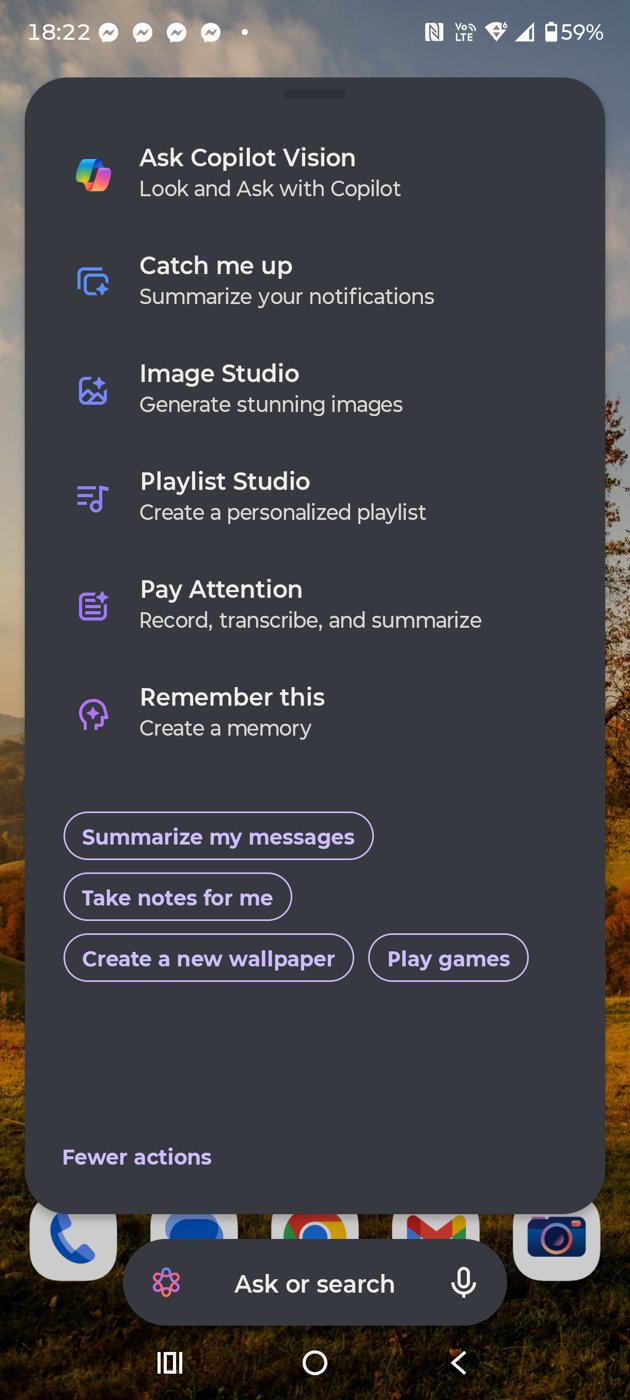Collapse list with Fewer actions
This screenshot has height=1400, width=630.
[x=137, y=1157]
